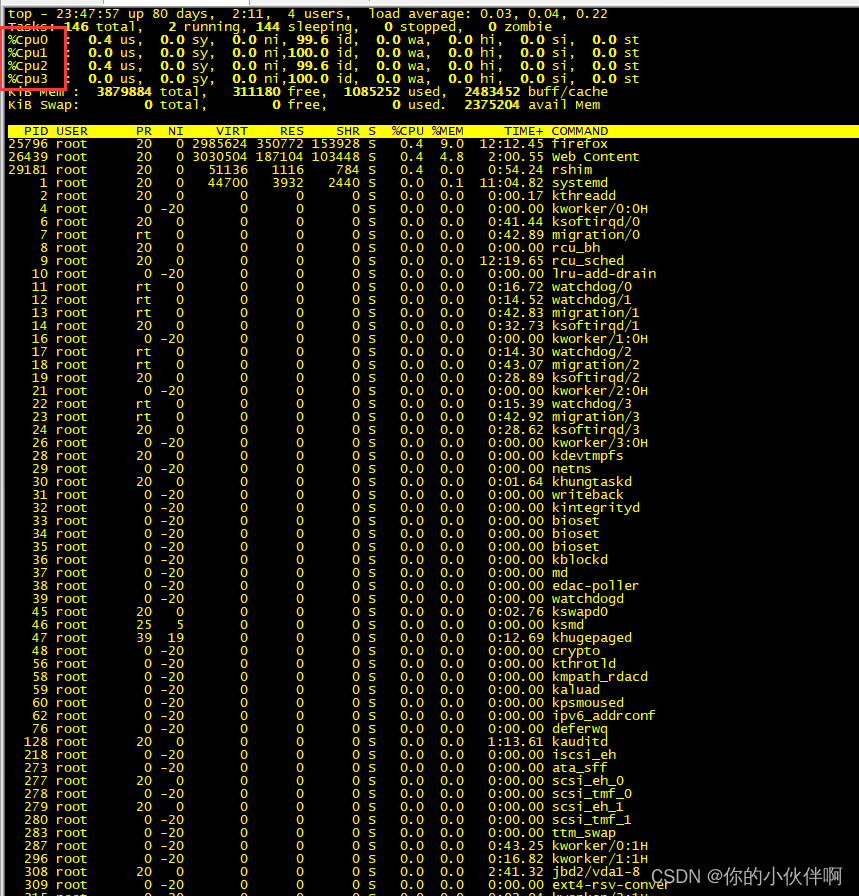Click the scsi_tmf_0 command name

pos(592,794)
